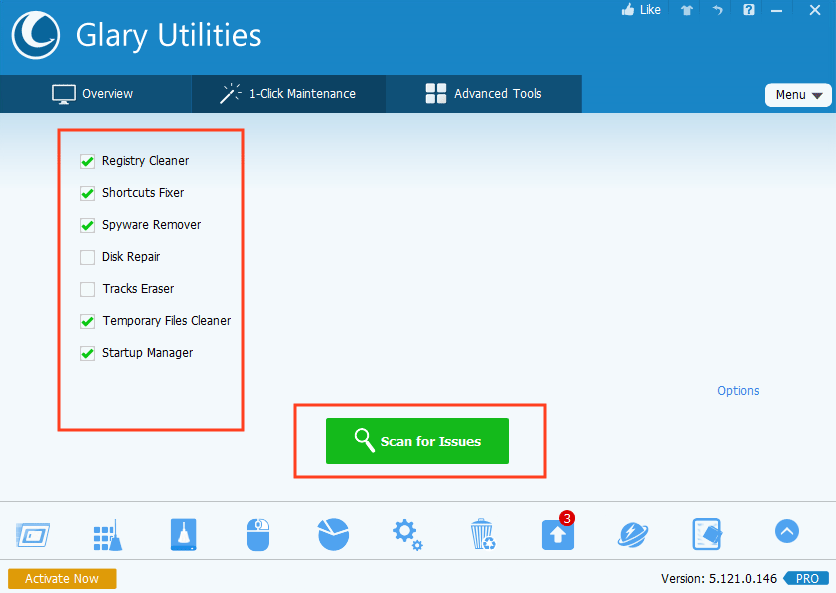
Task: Start the Scan for Issues button
Action: point(417,441)
